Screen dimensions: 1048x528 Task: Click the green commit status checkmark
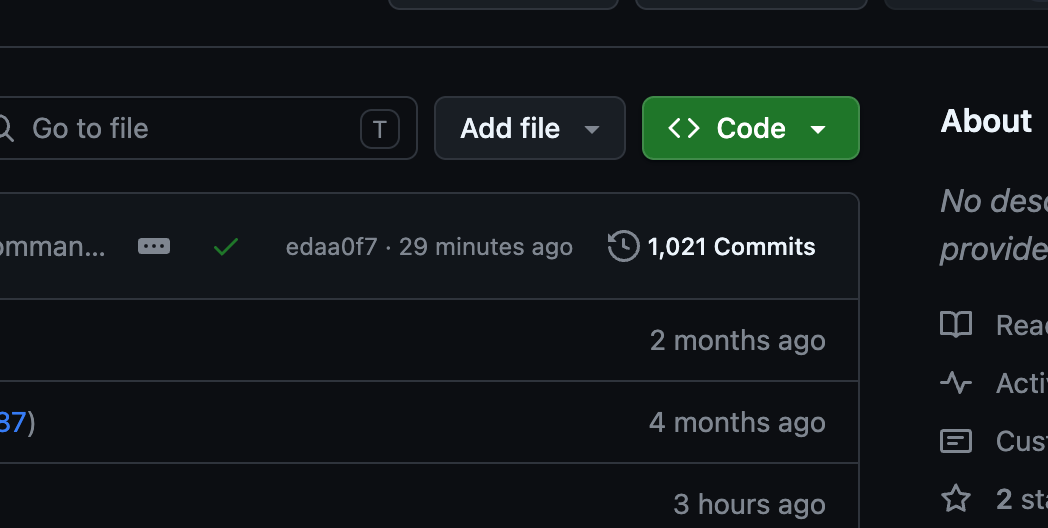tap(226, 247)
